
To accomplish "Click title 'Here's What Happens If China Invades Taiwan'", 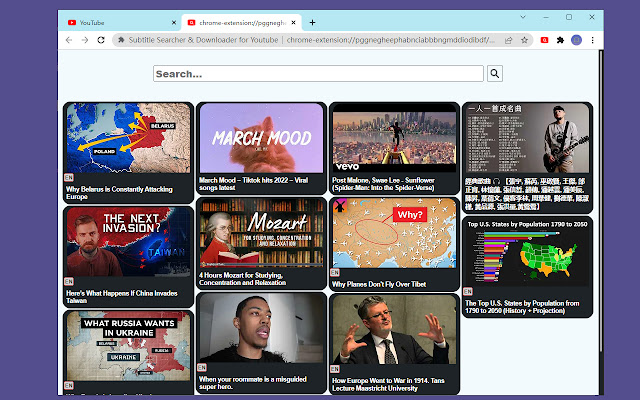I will point(122,297).
